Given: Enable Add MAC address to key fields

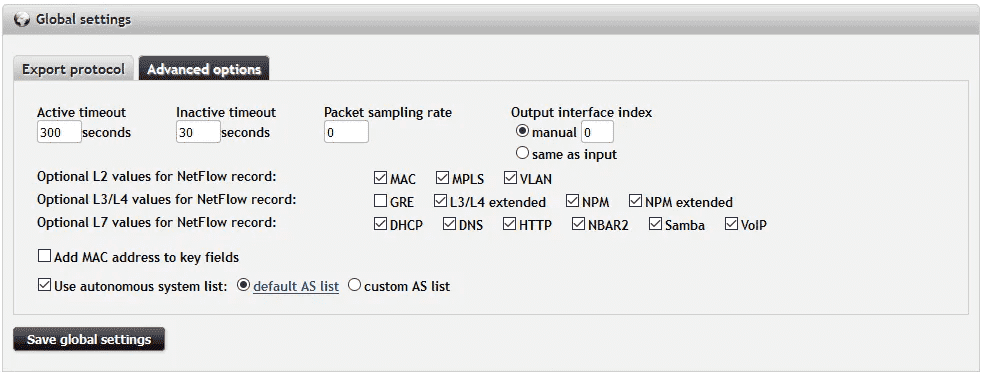Looking at the screenshot, I should tap(45, 256).
